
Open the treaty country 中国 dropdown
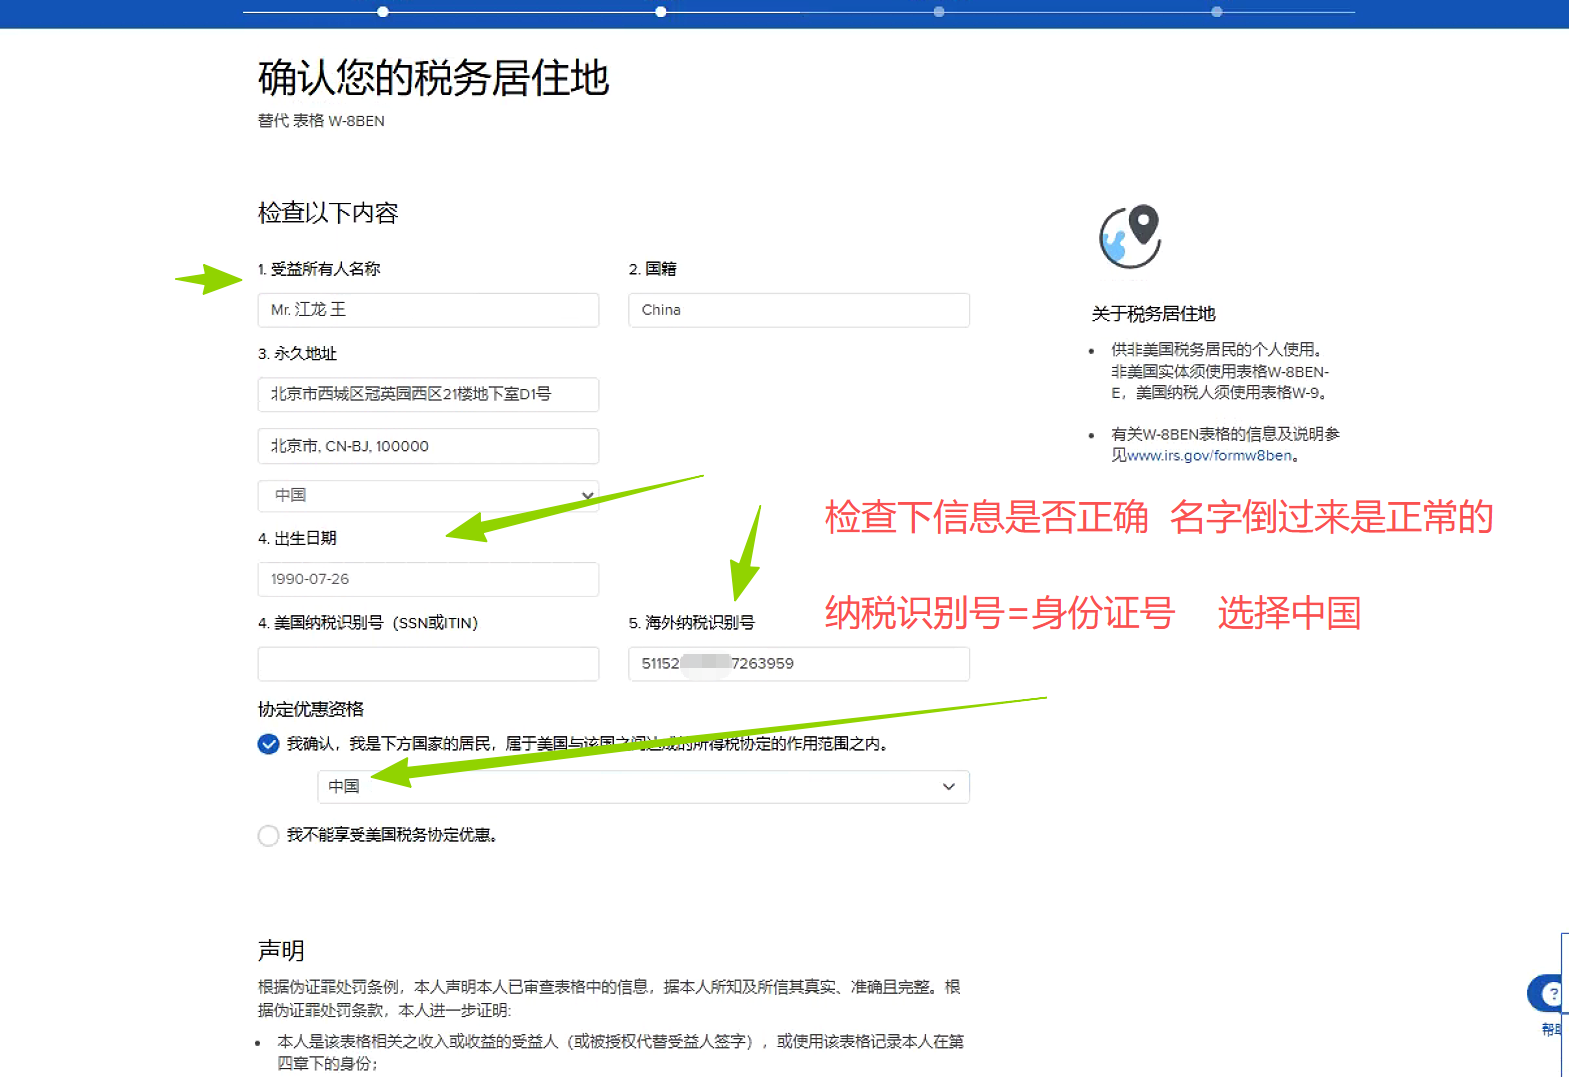click(x=643, y=787)
